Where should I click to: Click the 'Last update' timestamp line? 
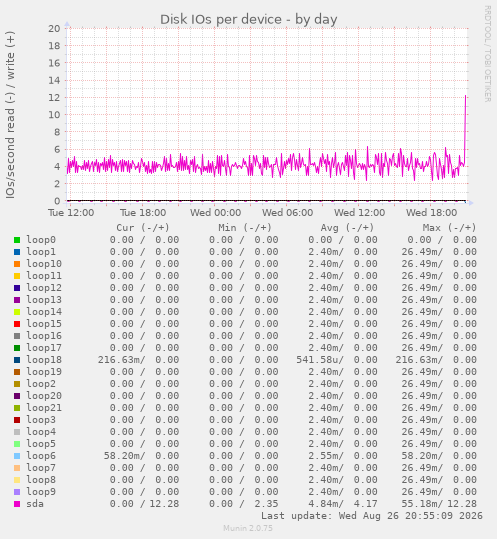point(372,516)
